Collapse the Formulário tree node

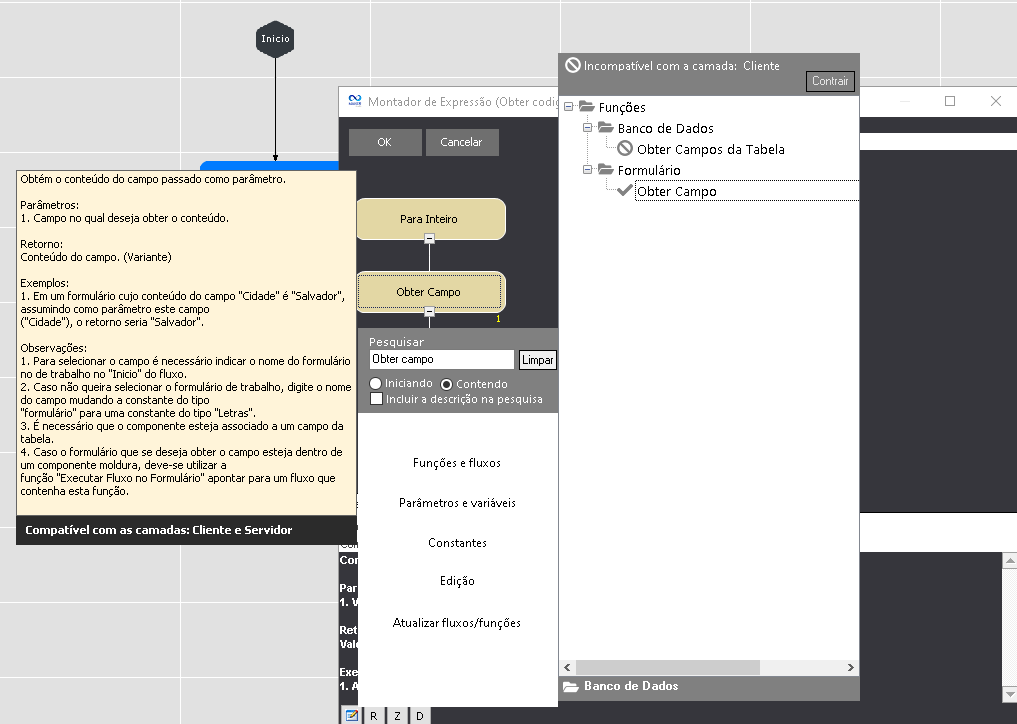click(588, 170)
